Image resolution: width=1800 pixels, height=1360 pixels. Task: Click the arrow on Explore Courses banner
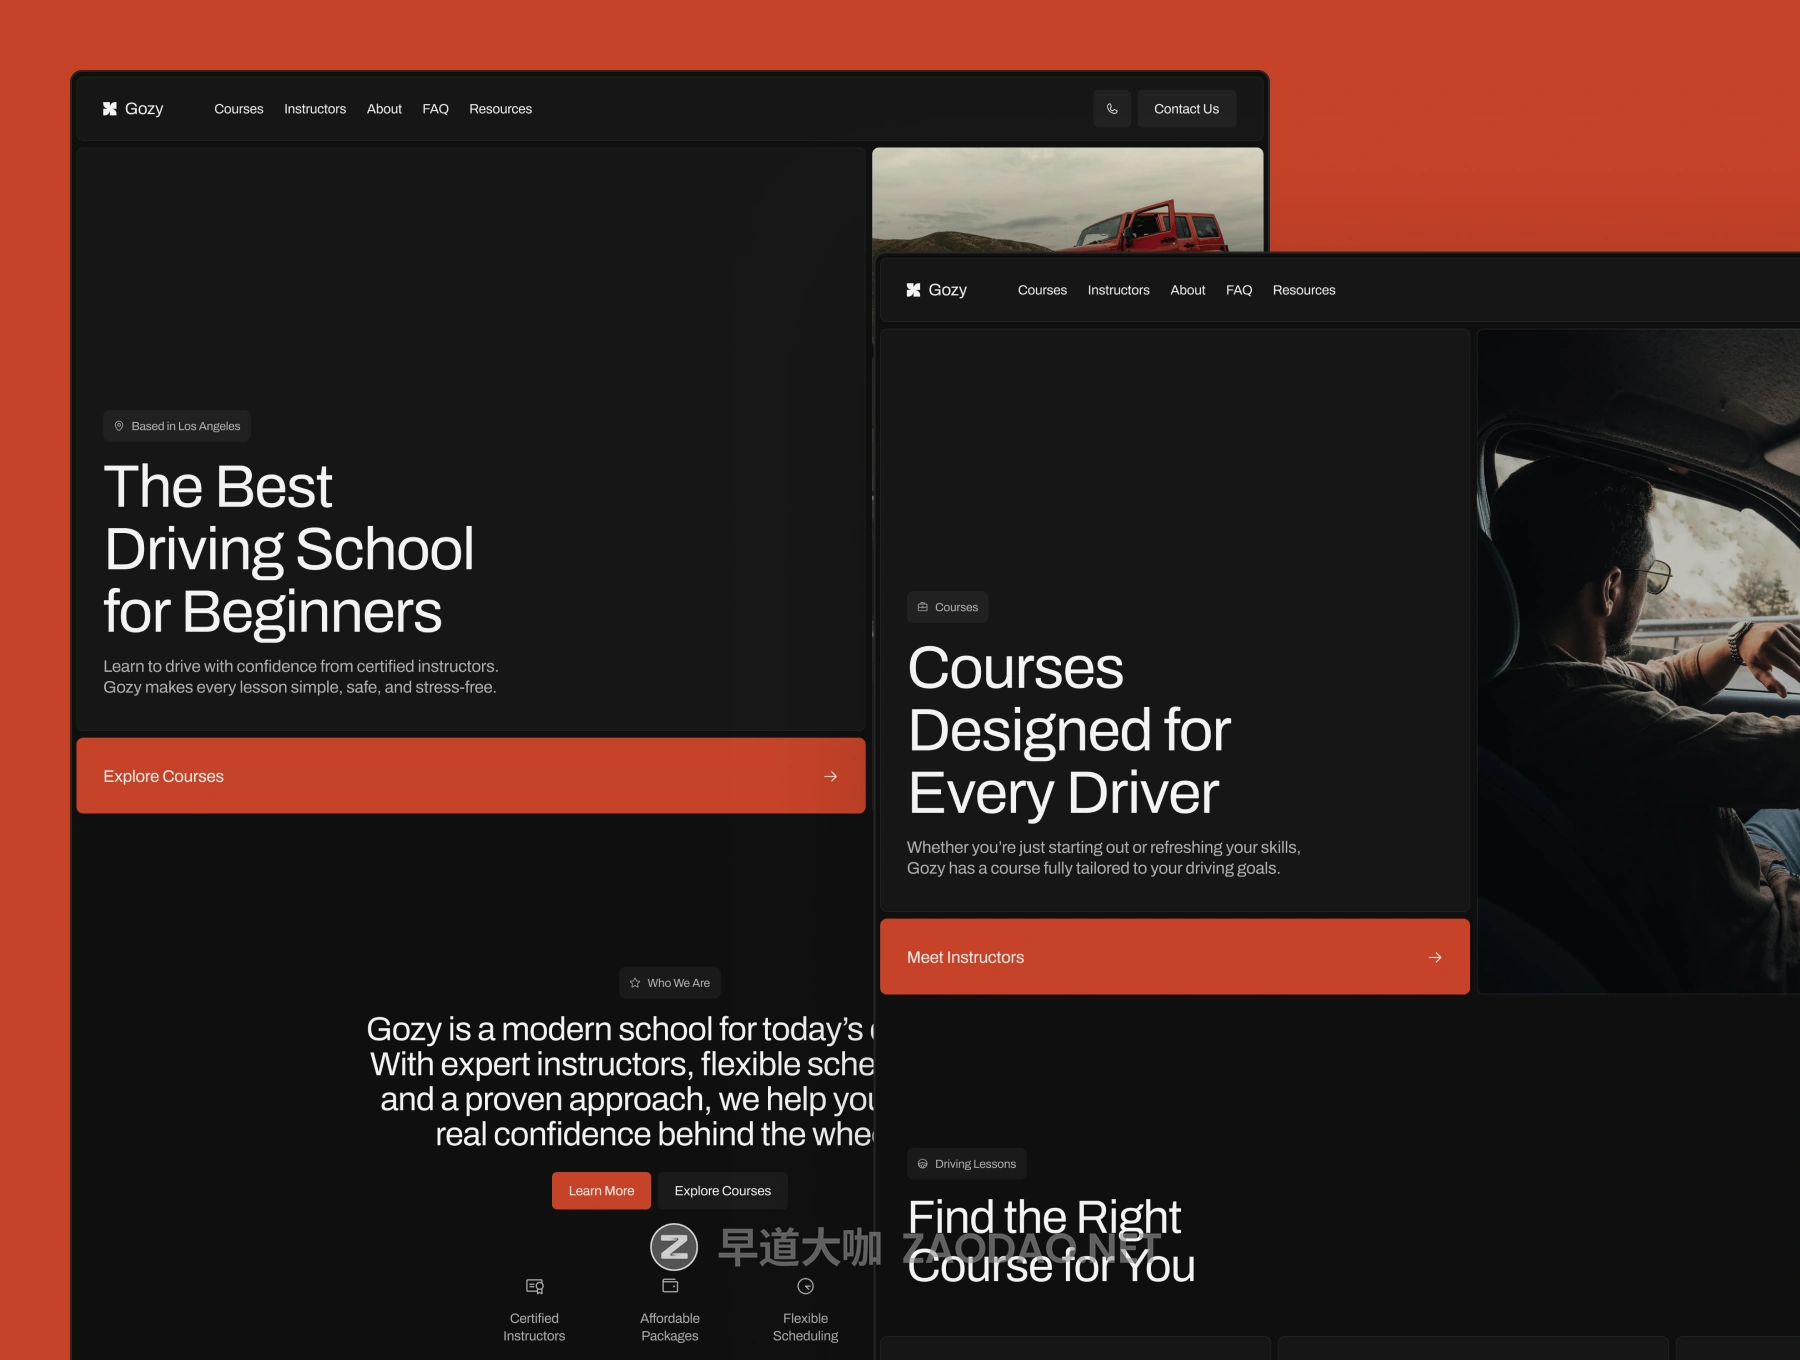(830, 776)
